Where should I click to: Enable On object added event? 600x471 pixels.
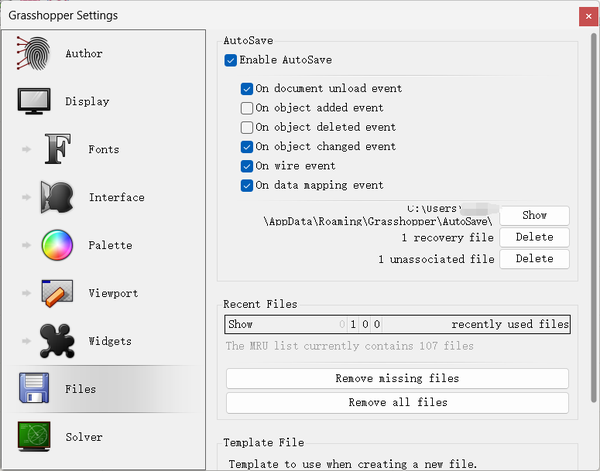pos(247,108)
